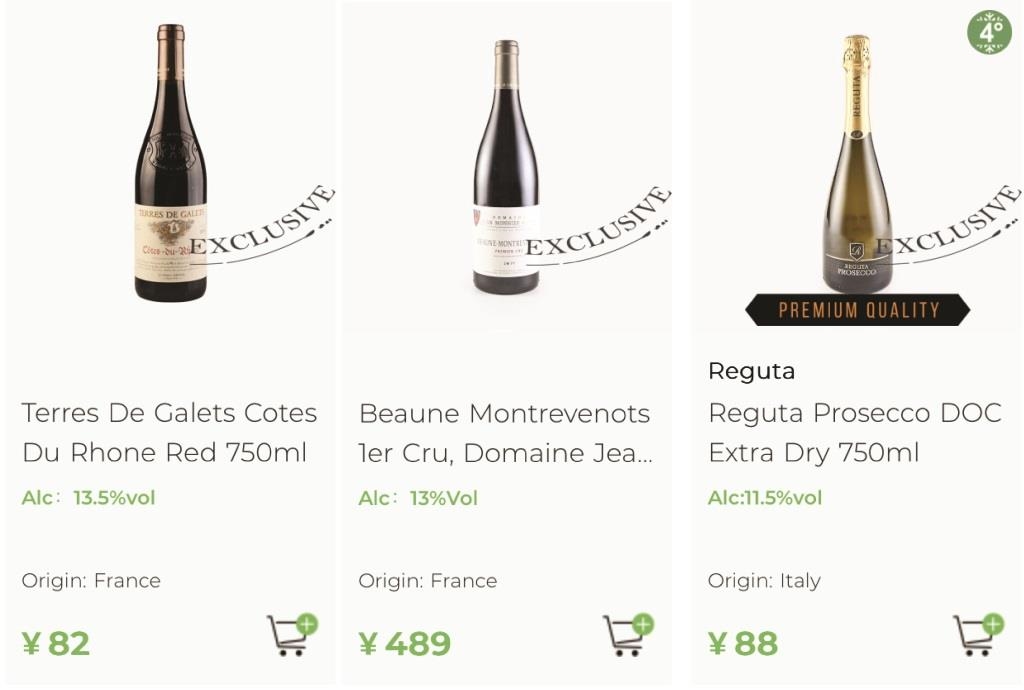Add Reguta Prosecco to cart

click(978, 635)
